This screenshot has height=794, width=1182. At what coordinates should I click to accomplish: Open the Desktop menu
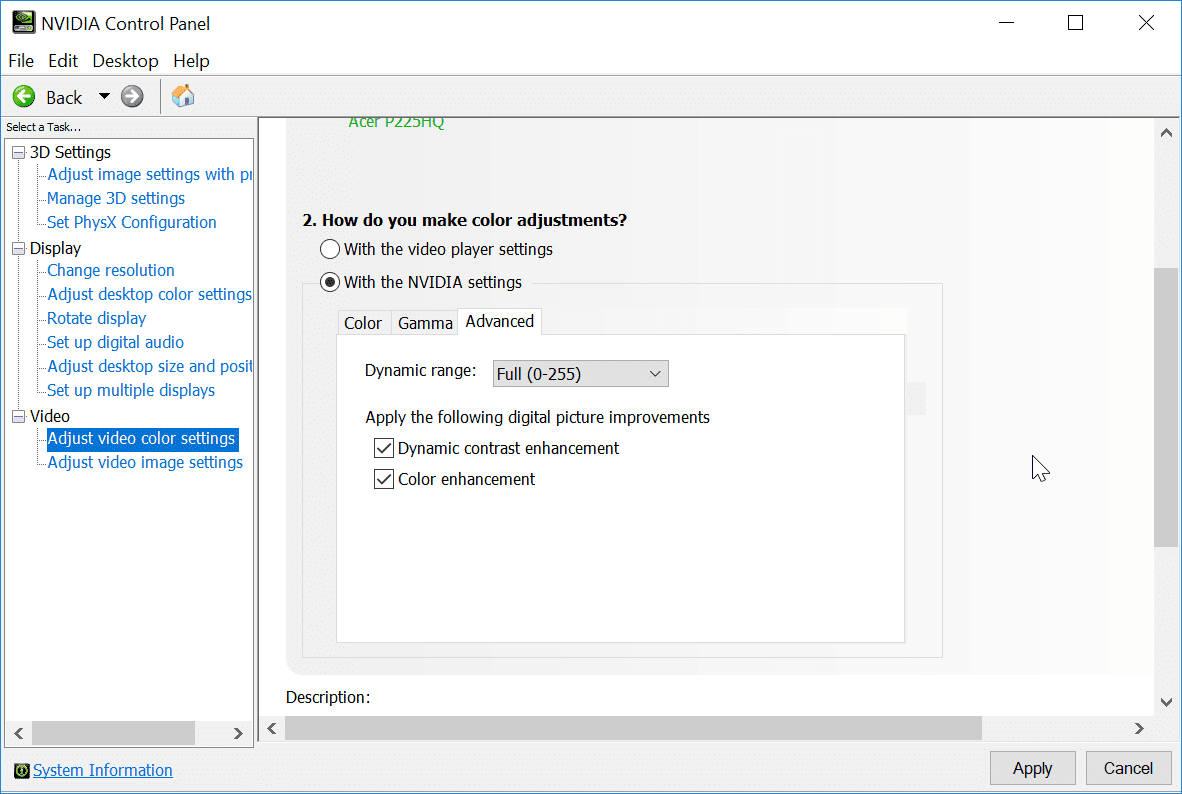tap(125, 60)
